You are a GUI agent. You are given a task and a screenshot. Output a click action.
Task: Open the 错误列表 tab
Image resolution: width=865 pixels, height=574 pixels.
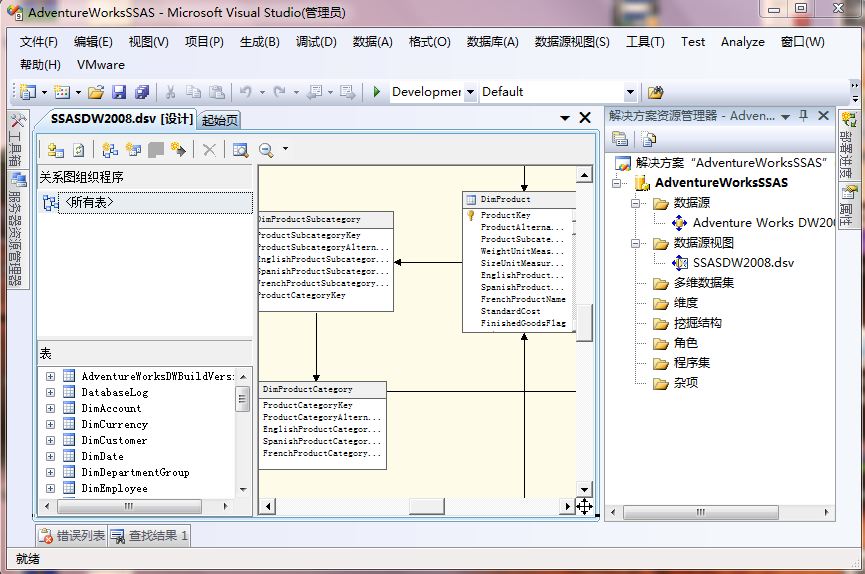pyautogui.click(x=72, y=535)
